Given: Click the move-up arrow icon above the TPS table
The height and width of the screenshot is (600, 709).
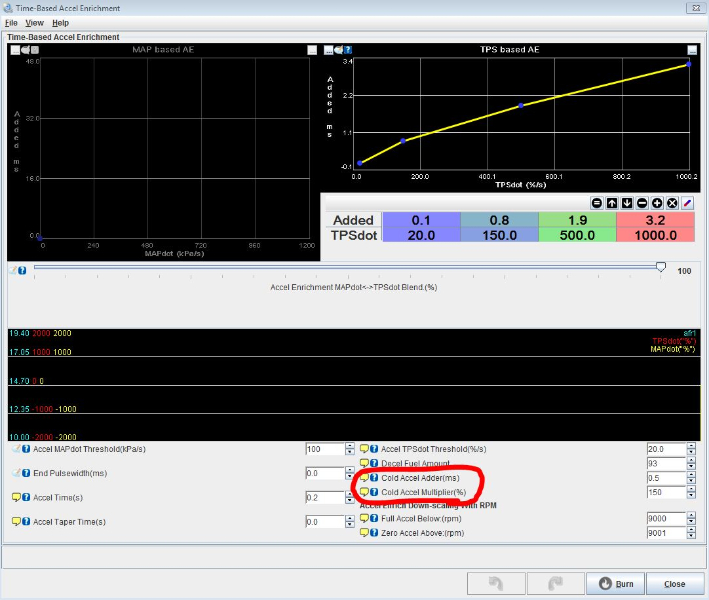Looking at the screenshot, I should pos(611,202).
